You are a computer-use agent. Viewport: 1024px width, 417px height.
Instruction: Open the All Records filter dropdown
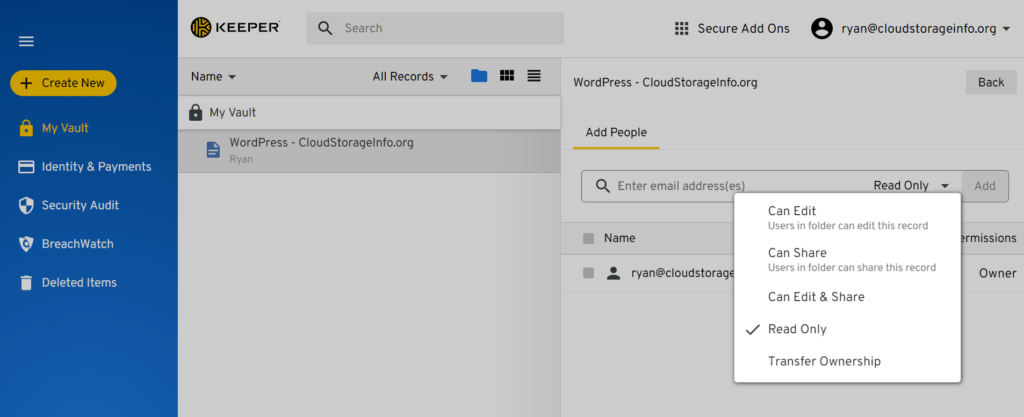(410, 76)
